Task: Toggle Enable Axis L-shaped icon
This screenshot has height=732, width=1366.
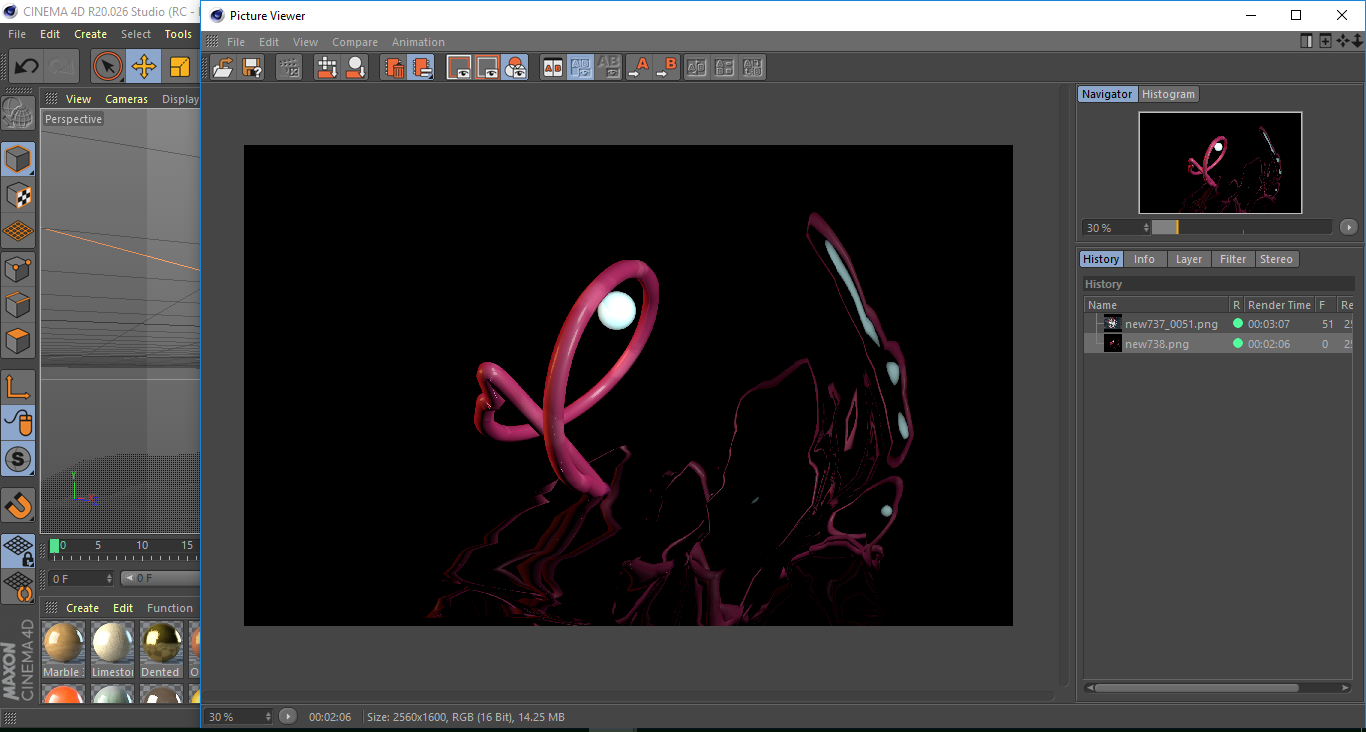Action: (x=18, y=387)
